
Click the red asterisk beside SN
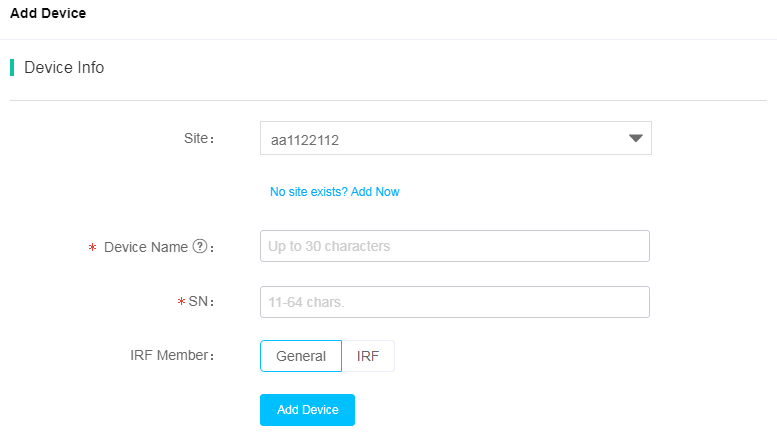pyautogui.click(x=181, y=301)
